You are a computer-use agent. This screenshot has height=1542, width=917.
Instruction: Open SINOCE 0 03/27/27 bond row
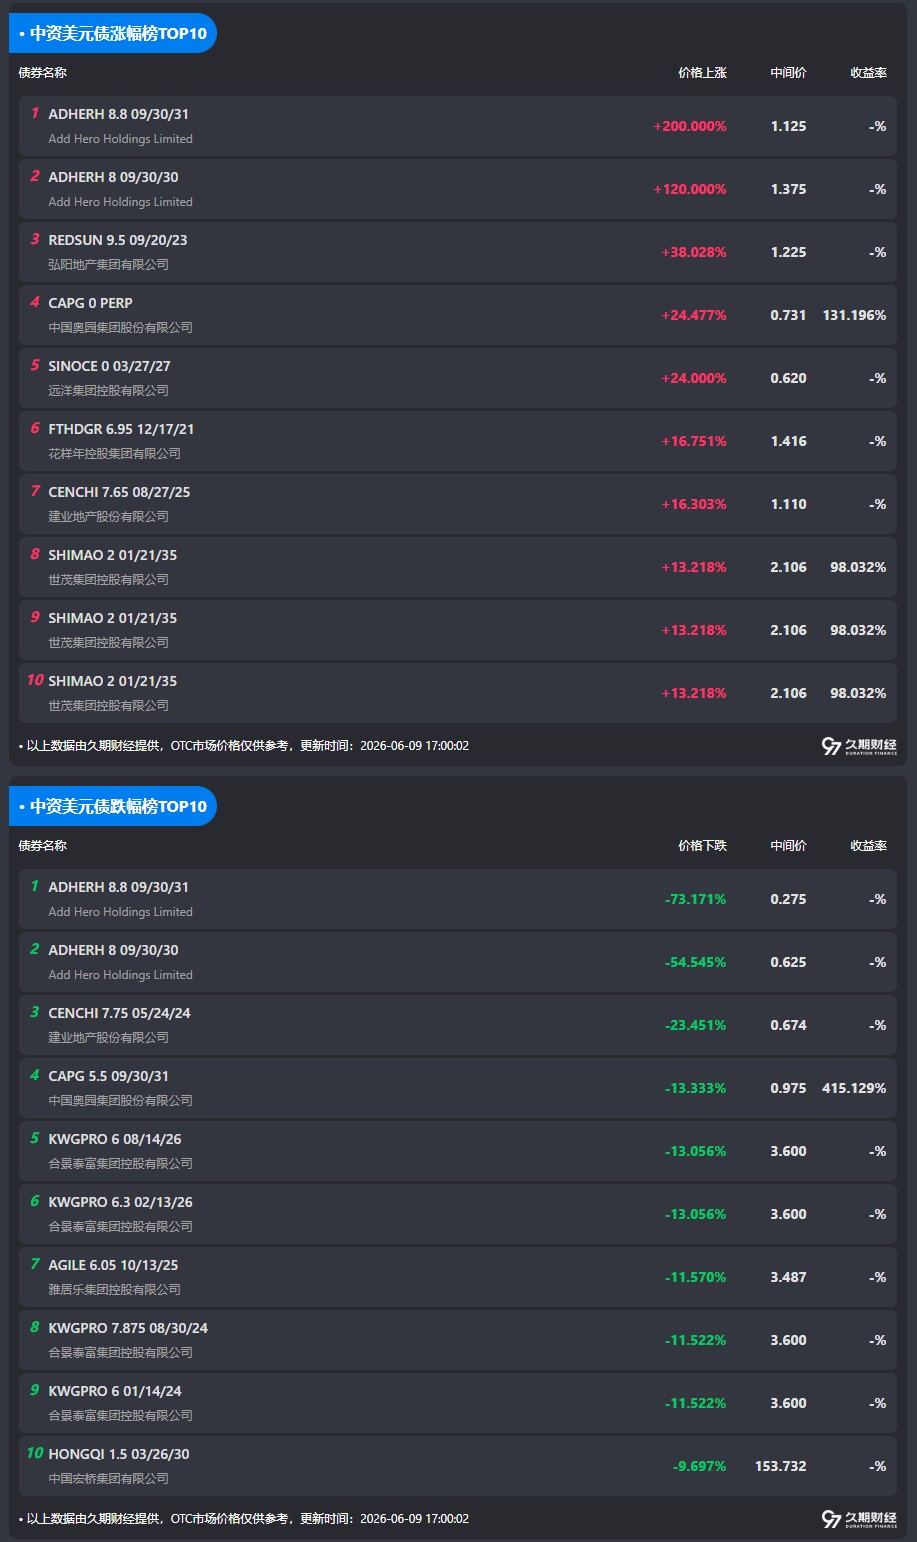(x=458, y=378)
